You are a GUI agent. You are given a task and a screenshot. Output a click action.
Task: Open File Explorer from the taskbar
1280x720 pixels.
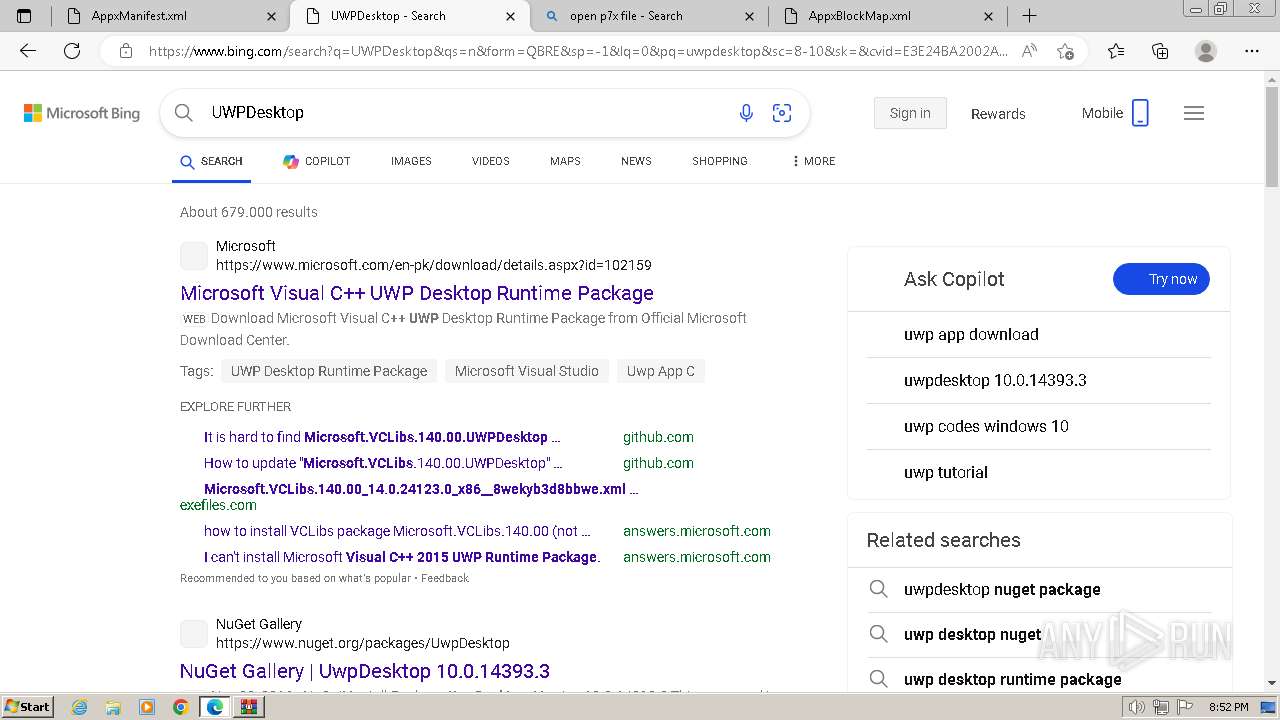[x=113, y=707]
